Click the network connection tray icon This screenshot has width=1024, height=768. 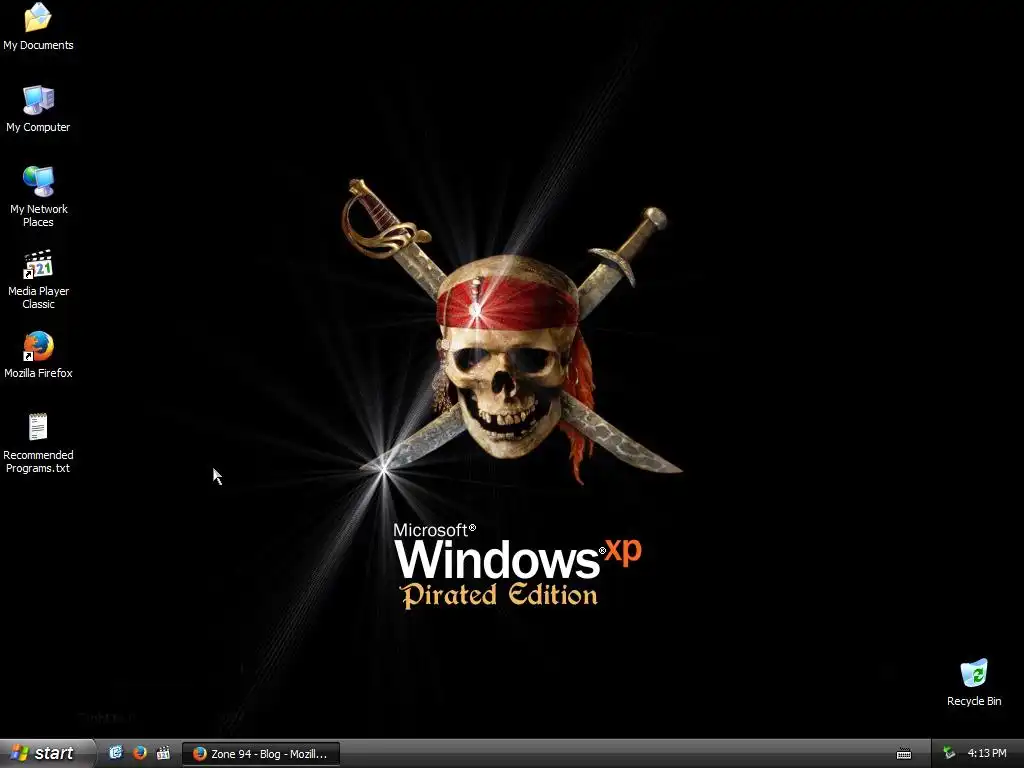pos(949,754)
